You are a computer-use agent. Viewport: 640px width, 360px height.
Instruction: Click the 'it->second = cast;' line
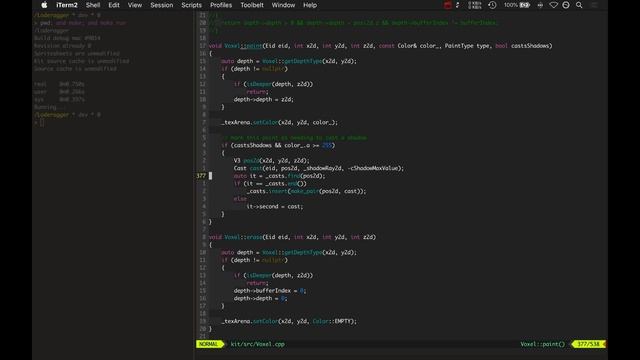pyautogui.click(x=275, y=207)
